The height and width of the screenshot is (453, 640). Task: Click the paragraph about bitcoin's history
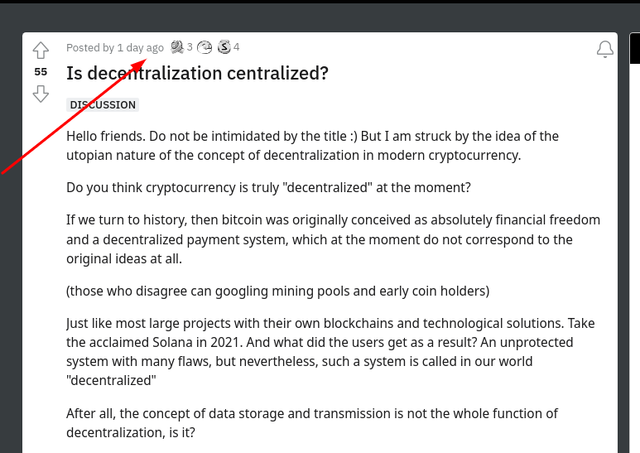333,239
